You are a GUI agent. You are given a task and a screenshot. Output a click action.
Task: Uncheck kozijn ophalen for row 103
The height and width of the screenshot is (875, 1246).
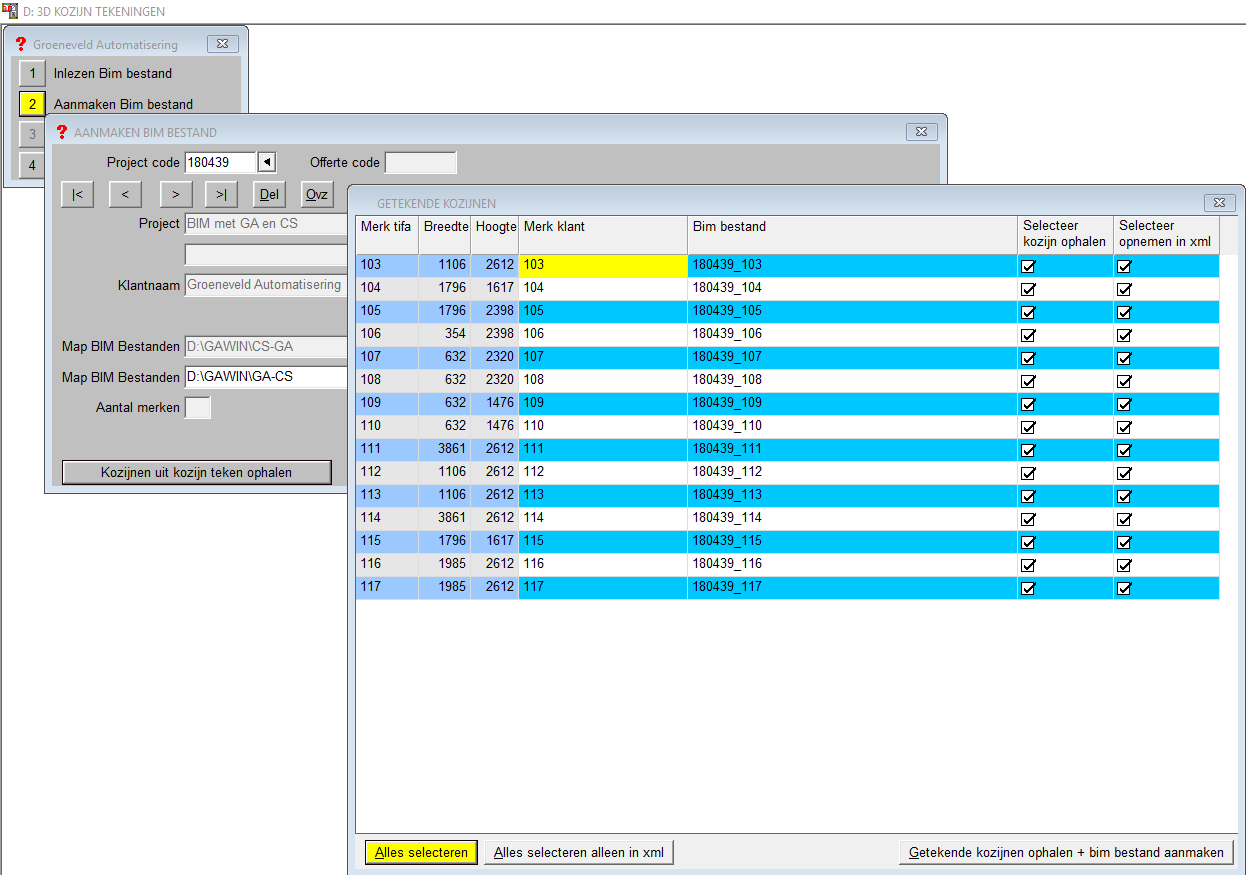(x=1027, y=266)
